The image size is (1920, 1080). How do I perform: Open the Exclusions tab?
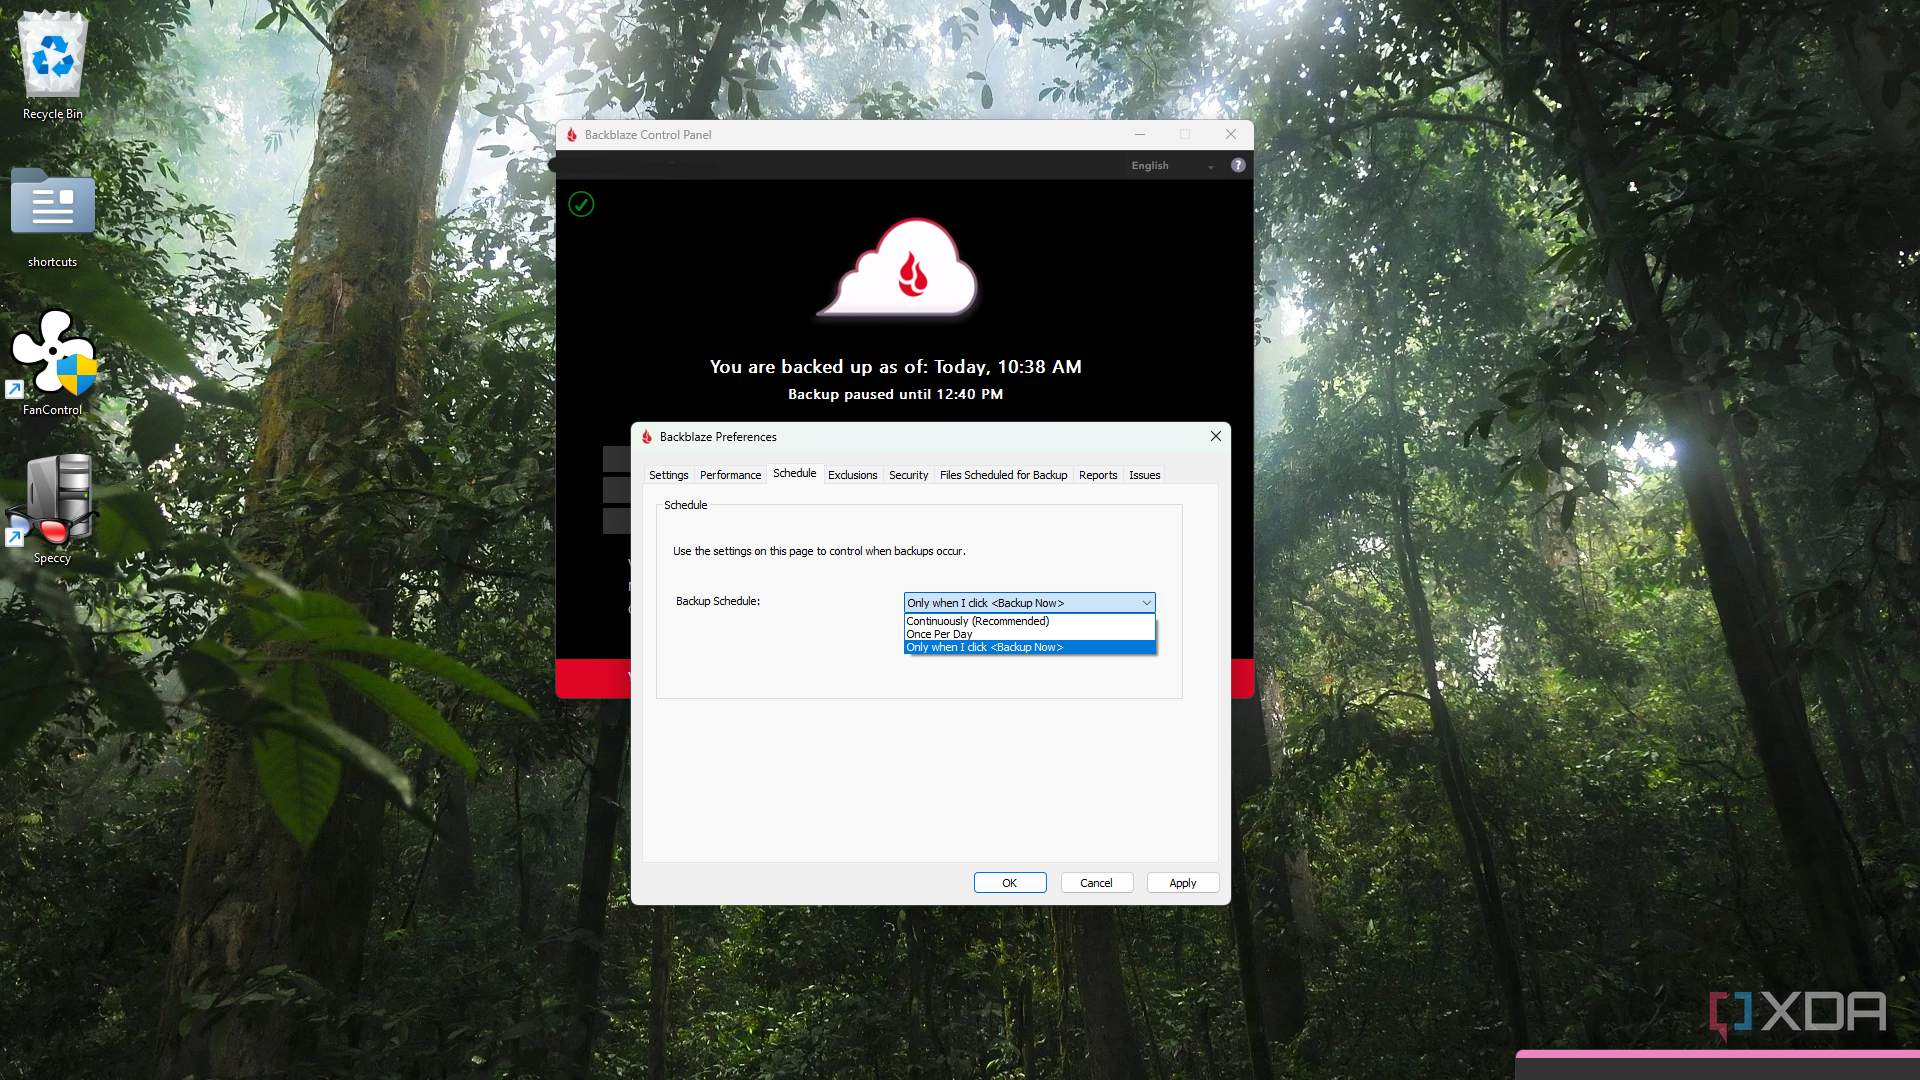click(852, 475)
